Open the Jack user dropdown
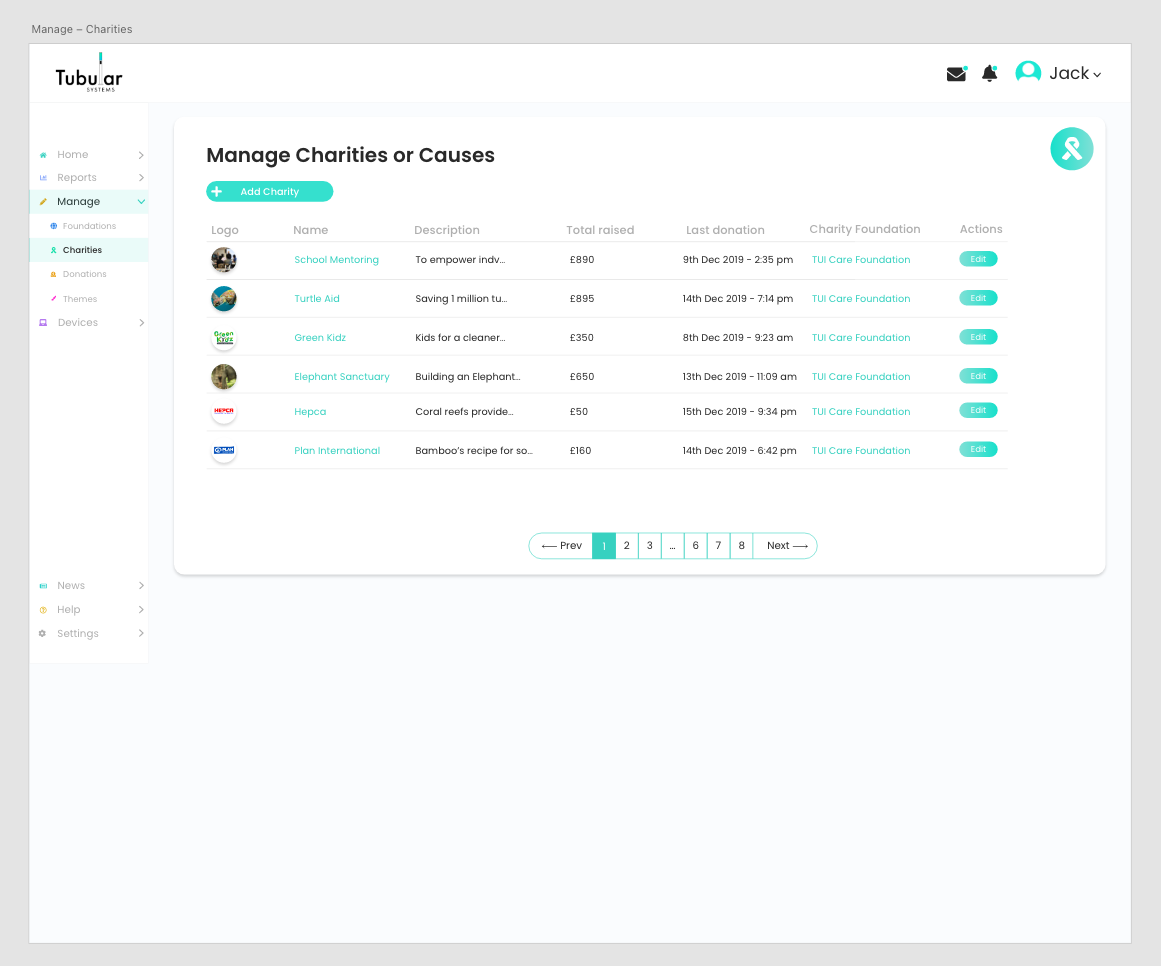This screenshot has width=1161, height=966. tap(1074, 74)
